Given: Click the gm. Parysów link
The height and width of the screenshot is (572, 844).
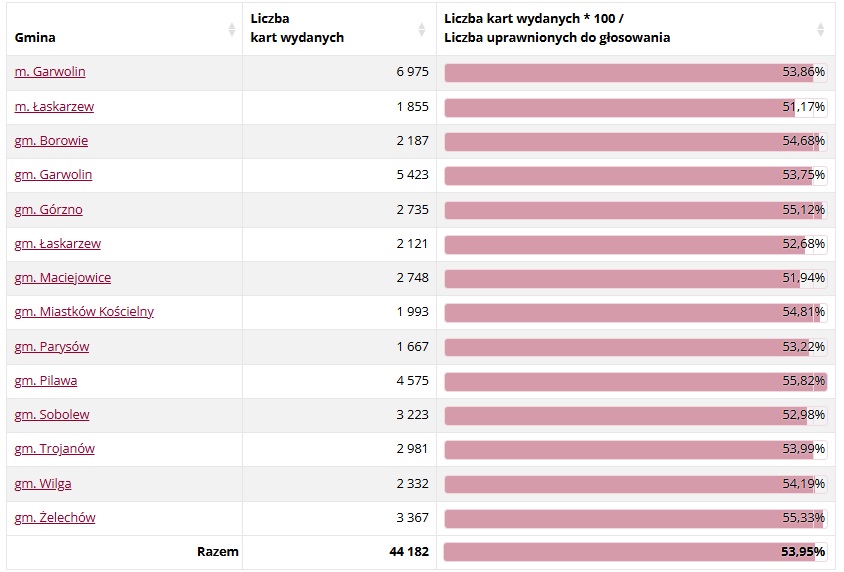Looking at the screenshot, I should [52, 346].
